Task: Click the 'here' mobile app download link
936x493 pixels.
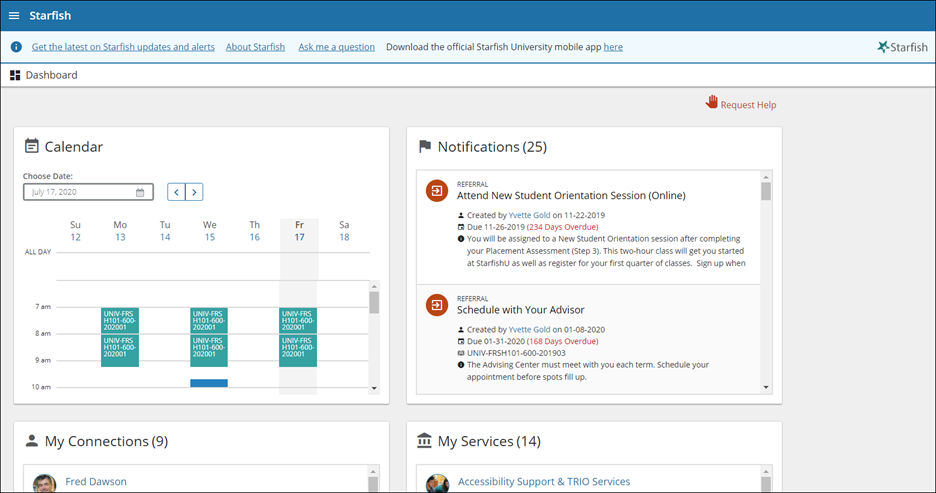Action: 613,47
